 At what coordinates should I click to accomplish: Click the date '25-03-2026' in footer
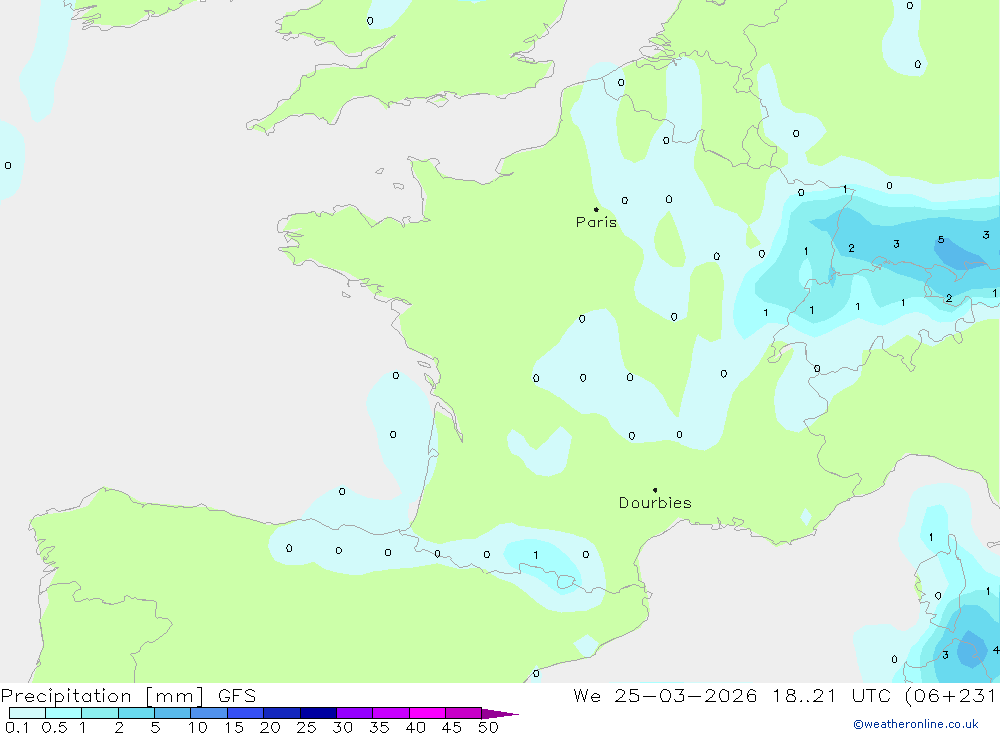[x=686, y=696]
